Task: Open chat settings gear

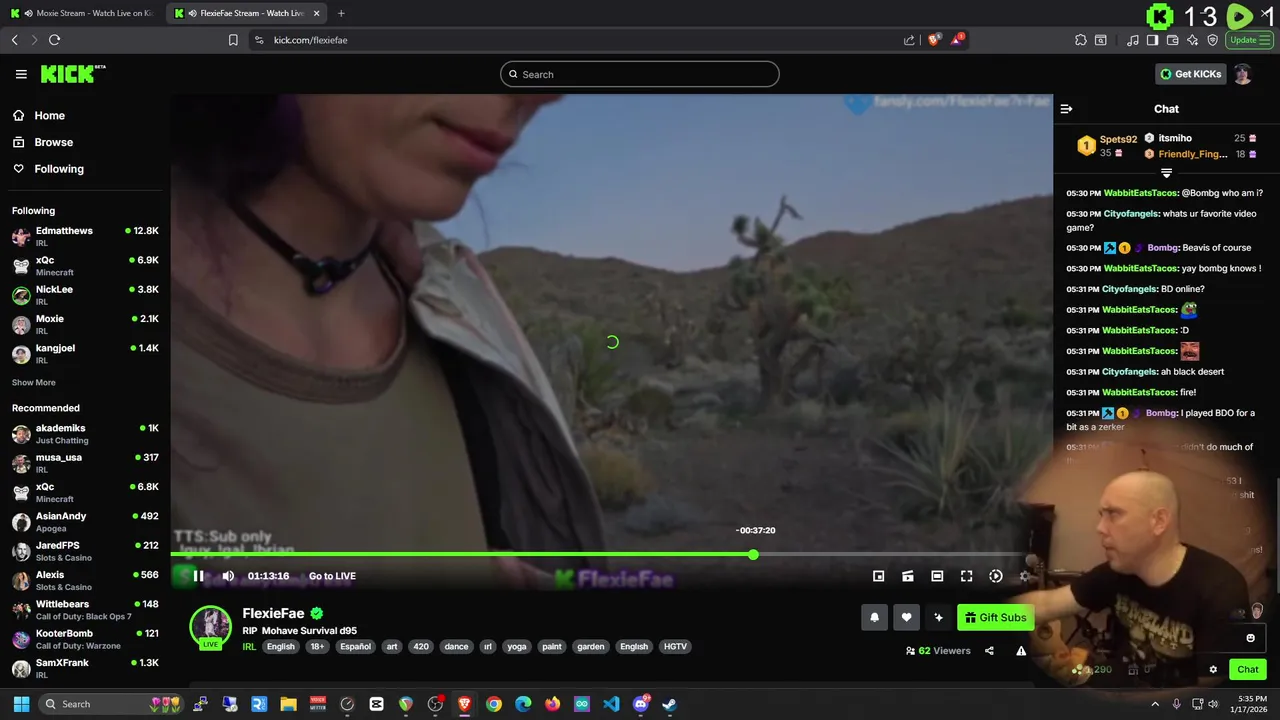Action: (1213, 670)
